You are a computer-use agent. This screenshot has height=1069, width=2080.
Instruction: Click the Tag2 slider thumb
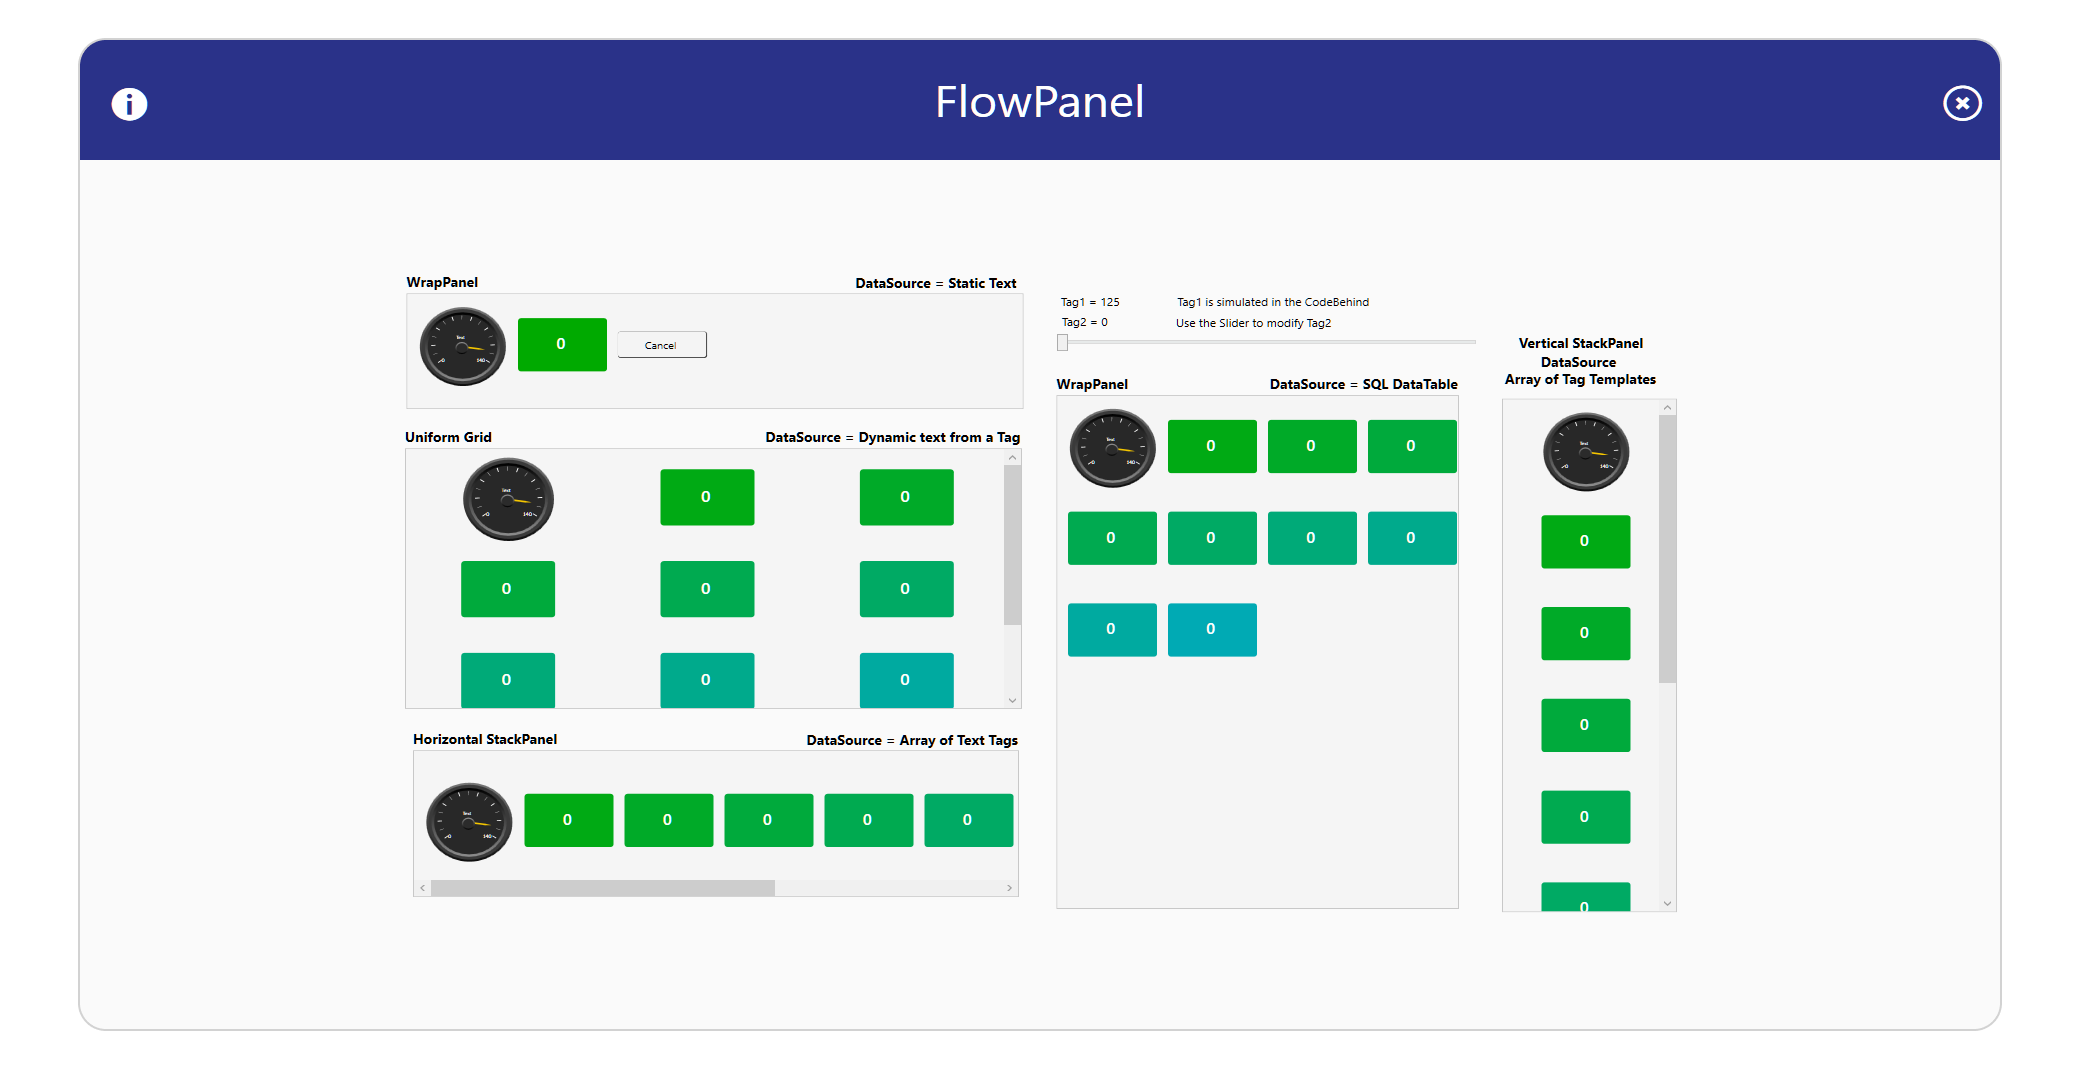coord(1063,343)
